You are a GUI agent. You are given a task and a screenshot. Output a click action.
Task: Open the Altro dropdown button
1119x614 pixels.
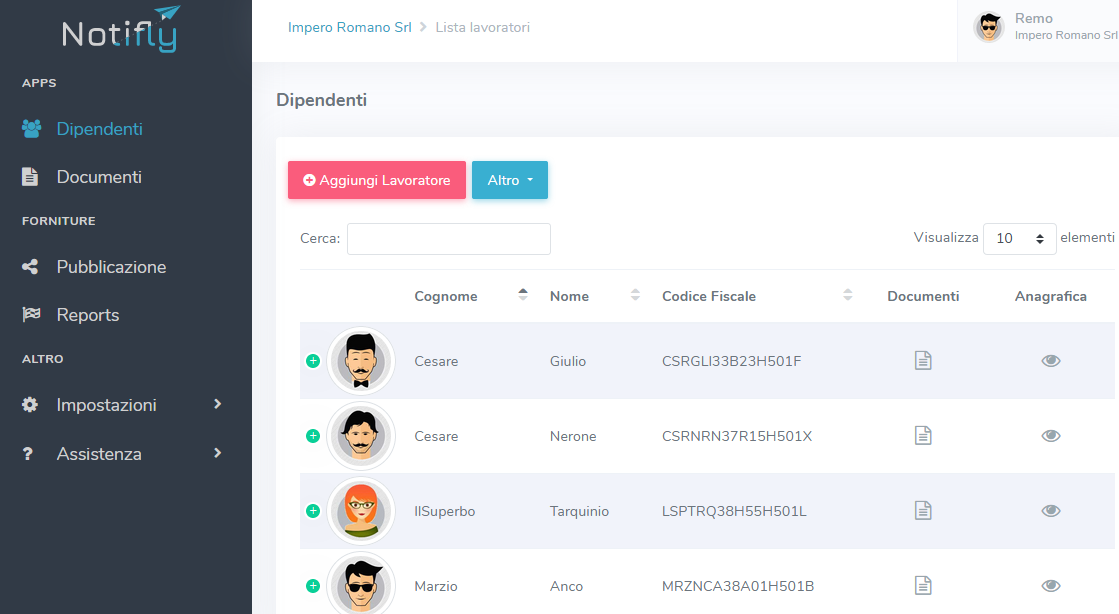coord(509,180)
